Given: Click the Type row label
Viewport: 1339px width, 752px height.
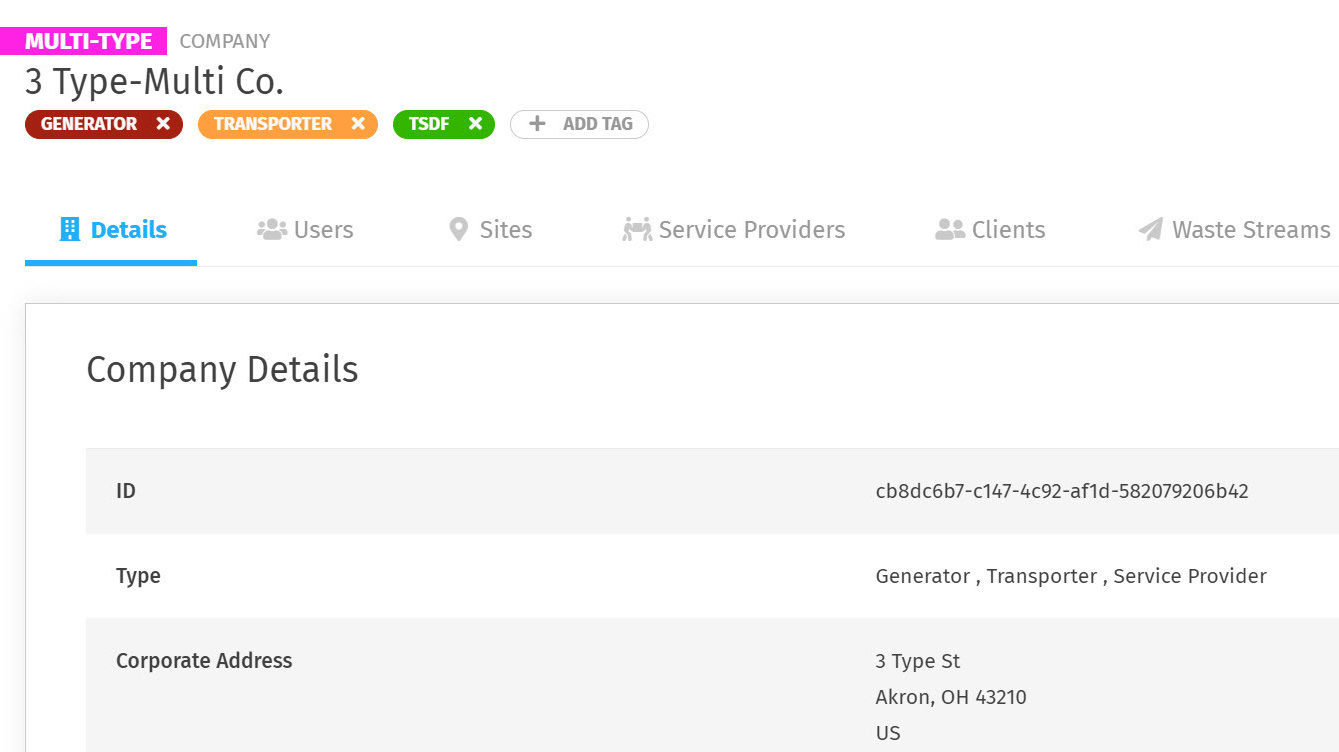Looking at the screenshot, I should pos(138,577).
